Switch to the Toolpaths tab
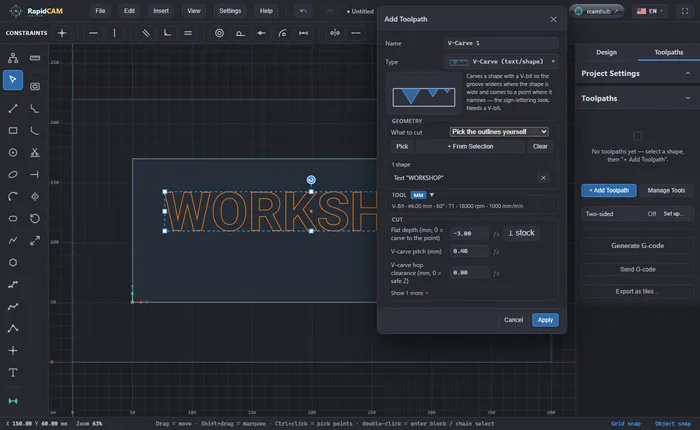700x430 pixels. coord(668,52)
